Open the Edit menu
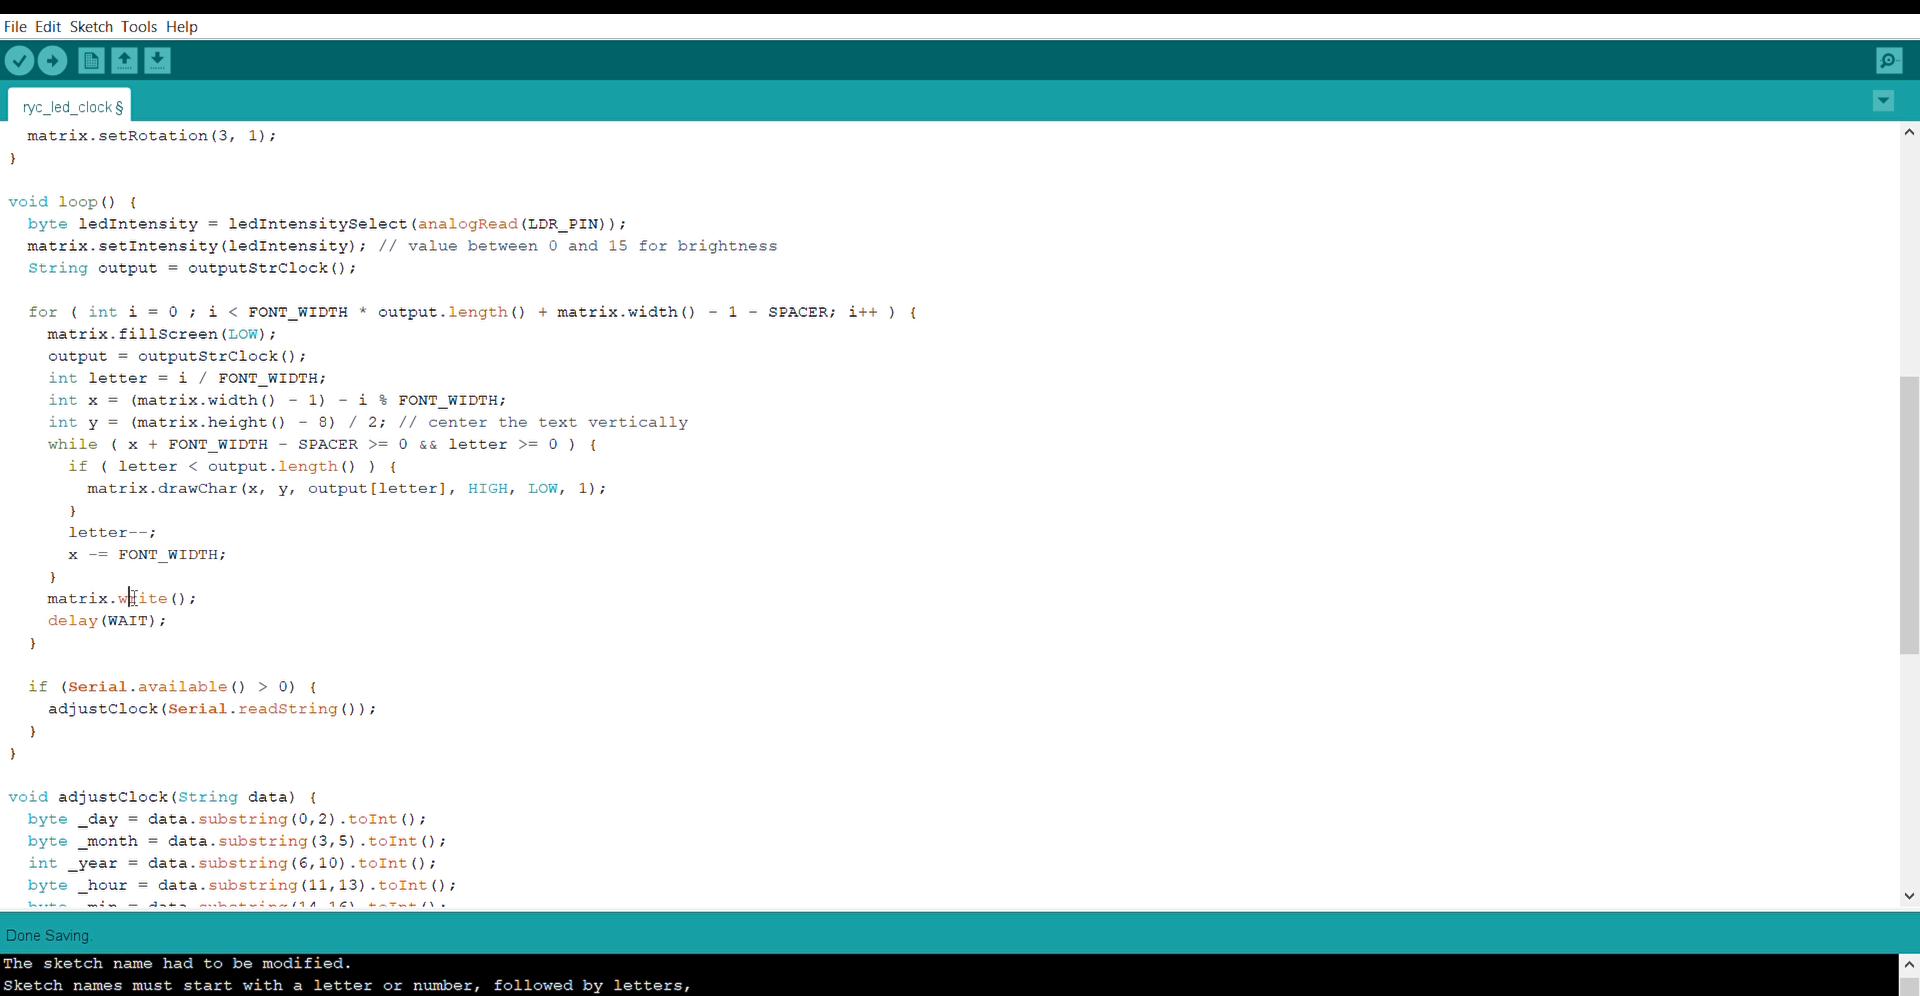The image size is (1920, 996). tap(48, 27)
